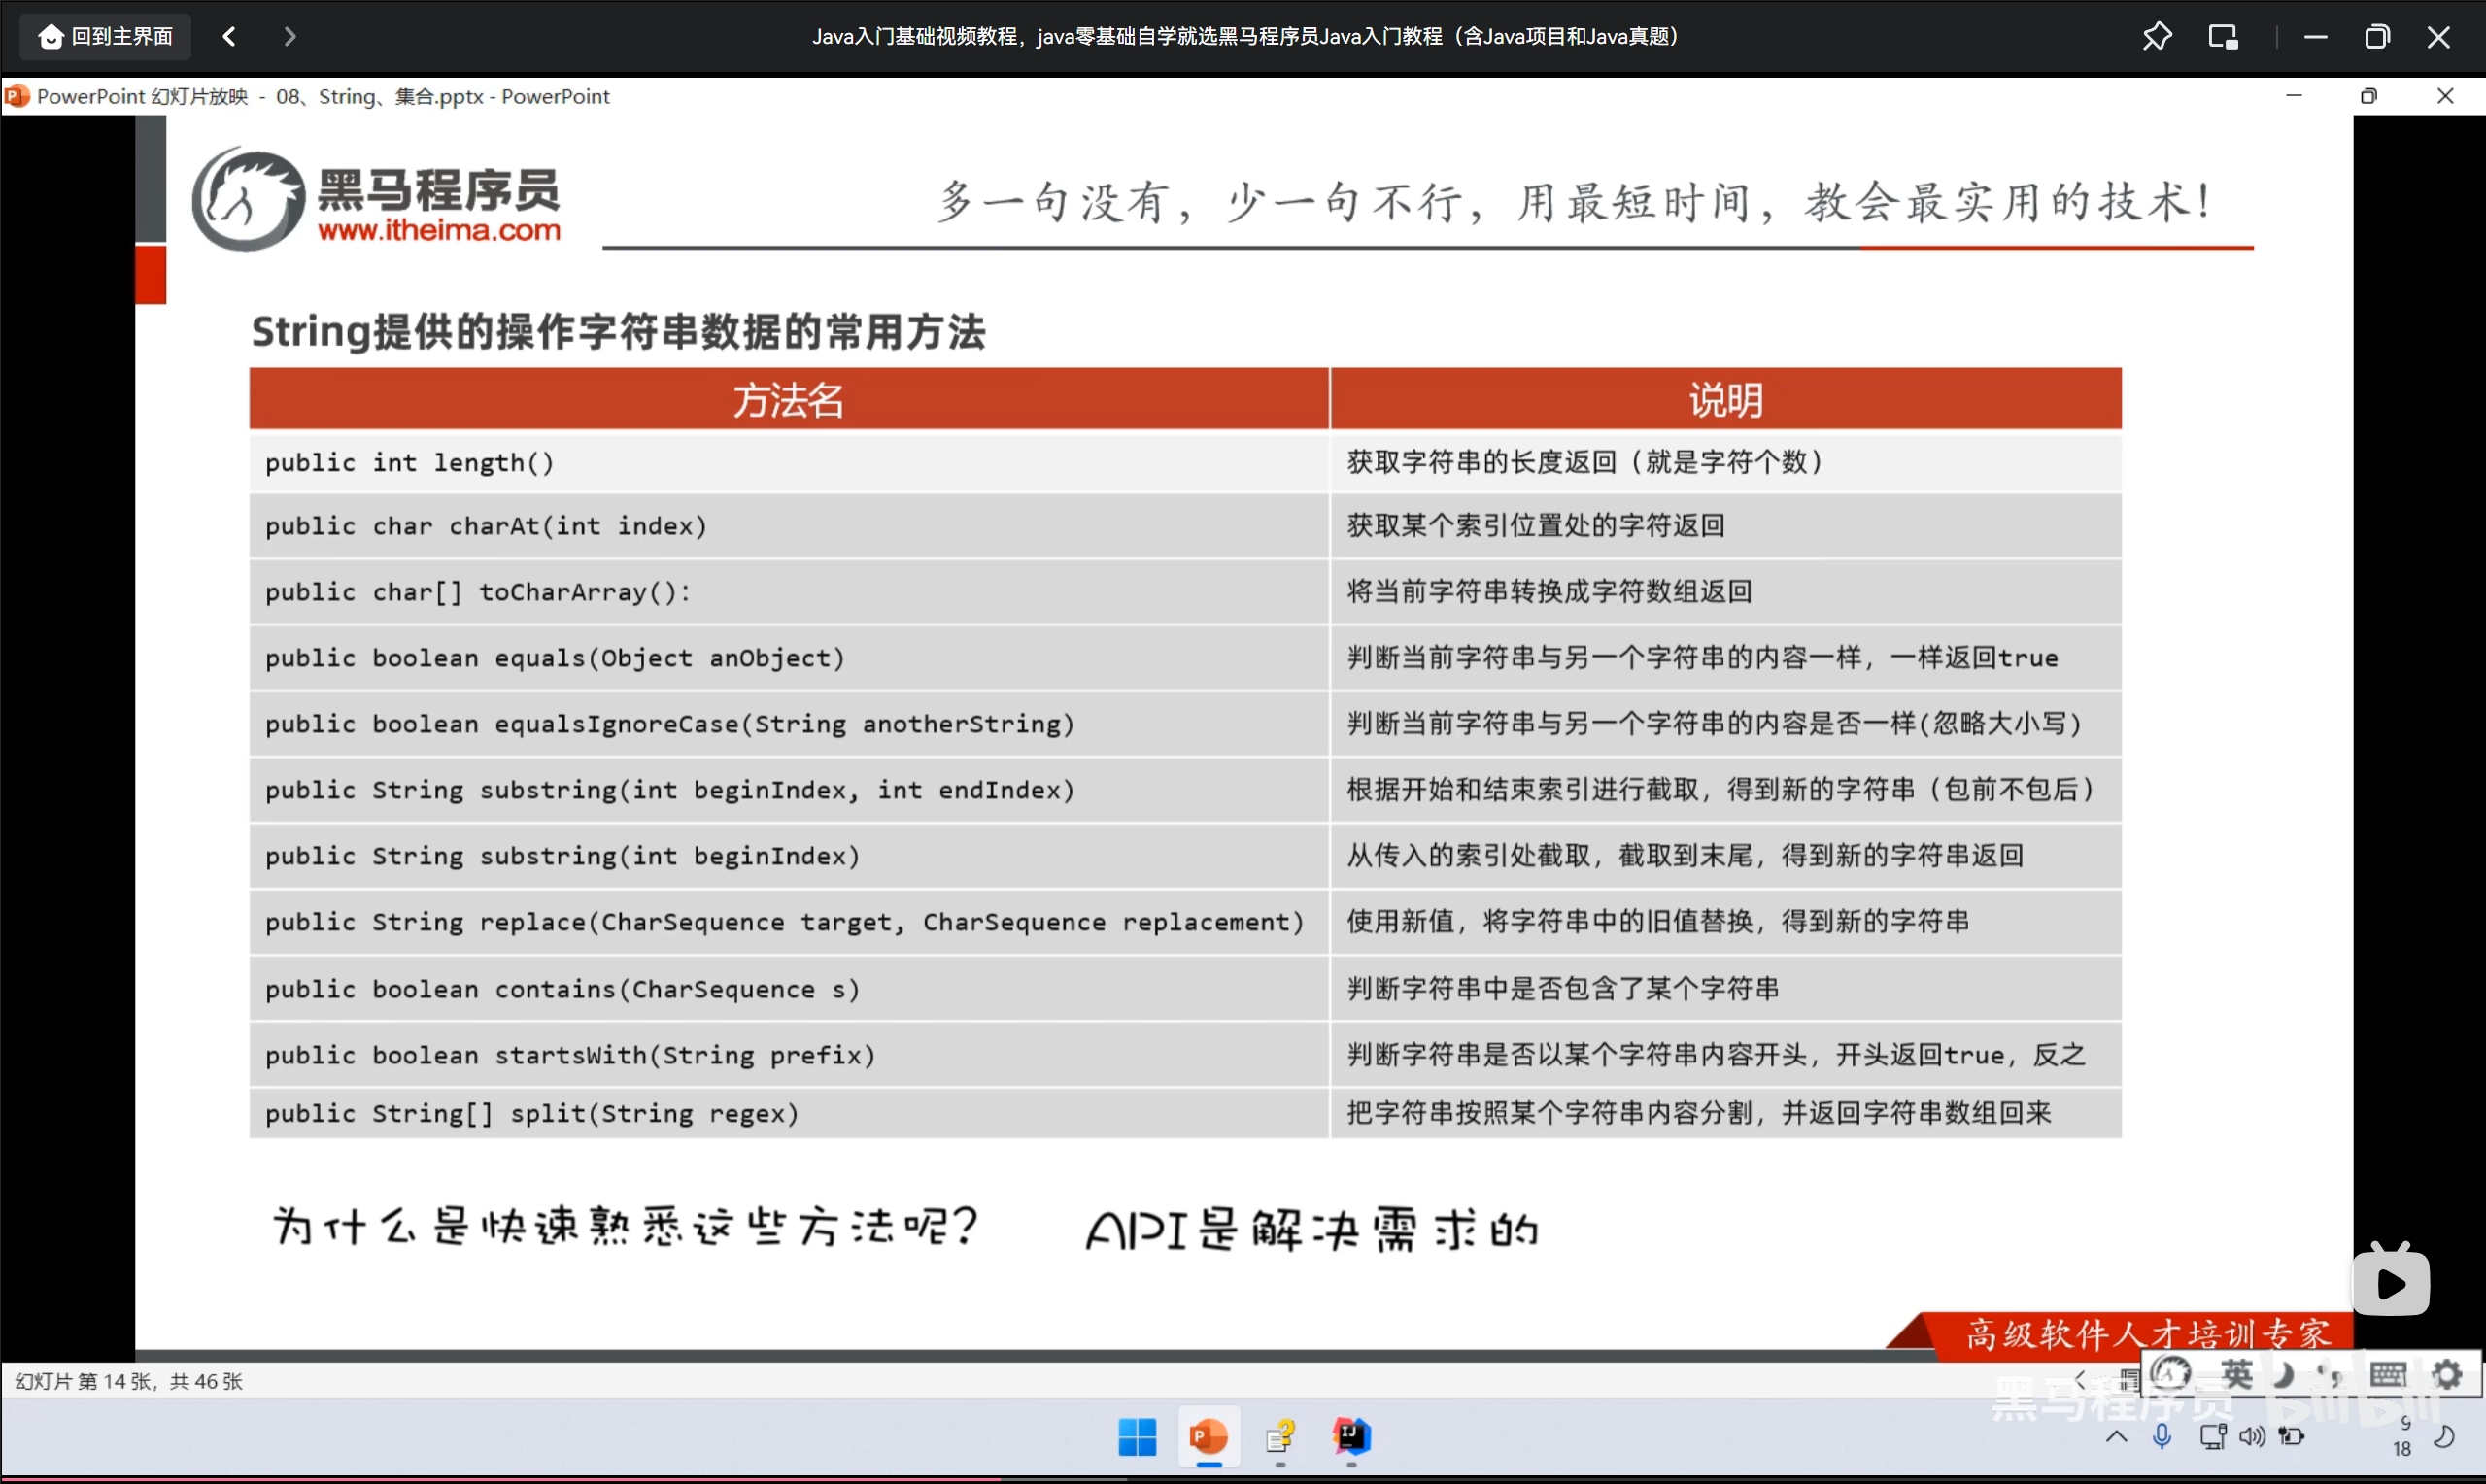Viewport: 2486px width, 1484px height.
Task: Click the picture-in-picture mini player icon
Action: click(2222, 37)
